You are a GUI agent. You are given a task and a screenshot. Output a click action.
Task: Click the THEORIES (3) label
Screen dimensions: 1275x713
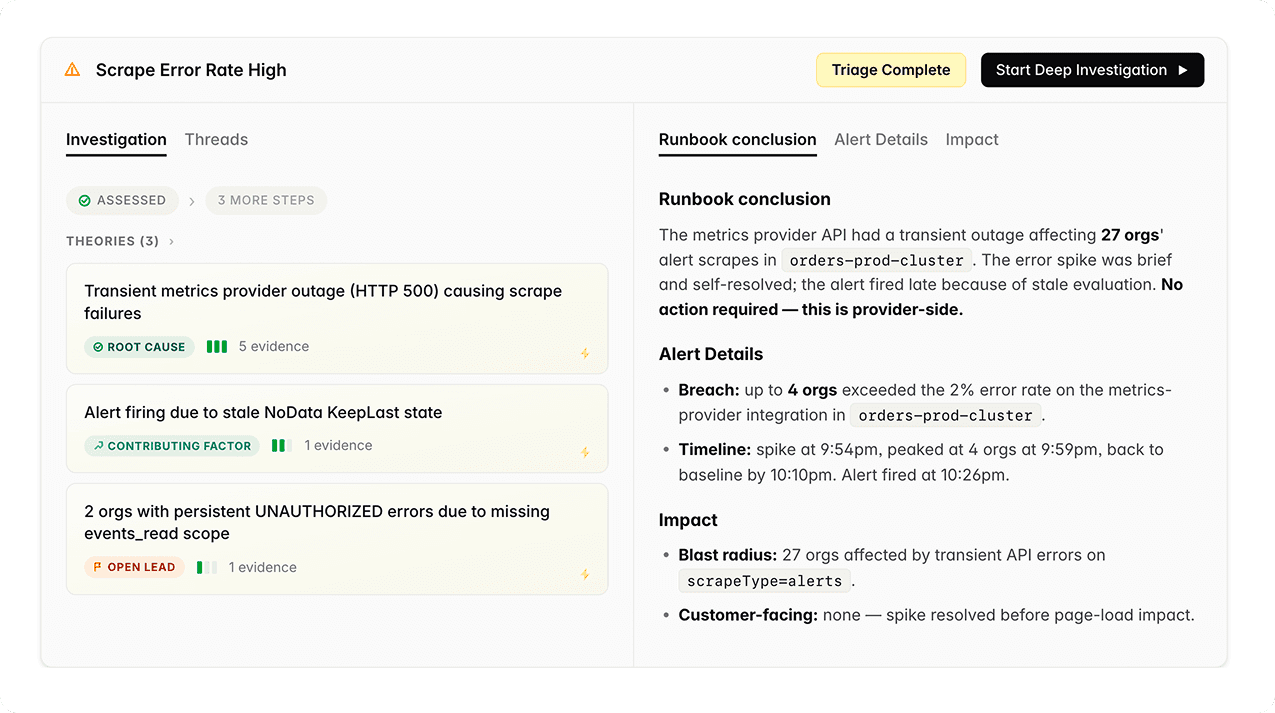click(112, 241)
